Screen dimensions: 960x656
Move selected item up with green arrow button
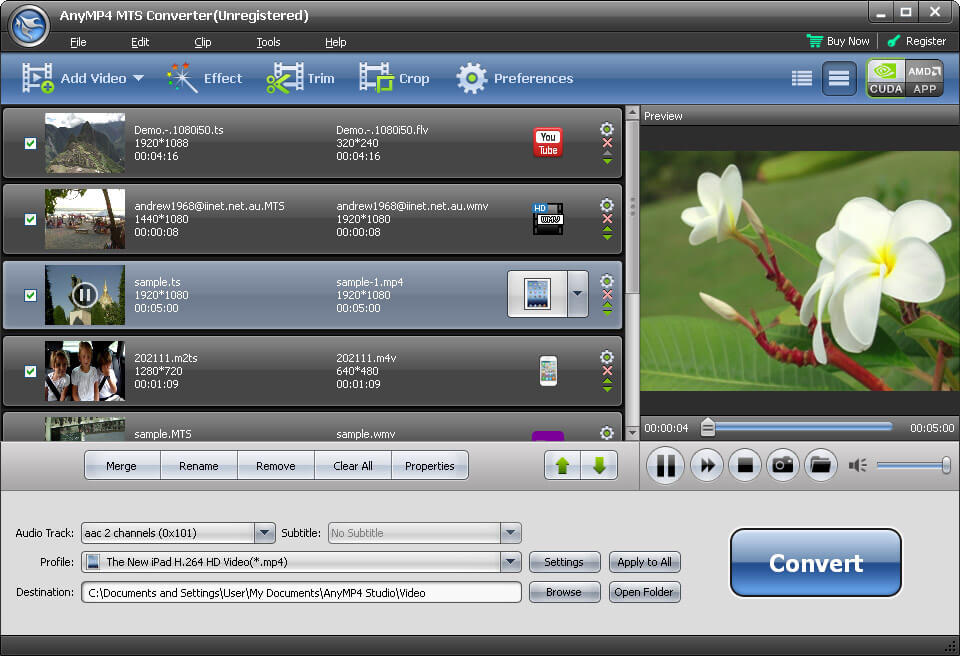click(x=563, y=466)
